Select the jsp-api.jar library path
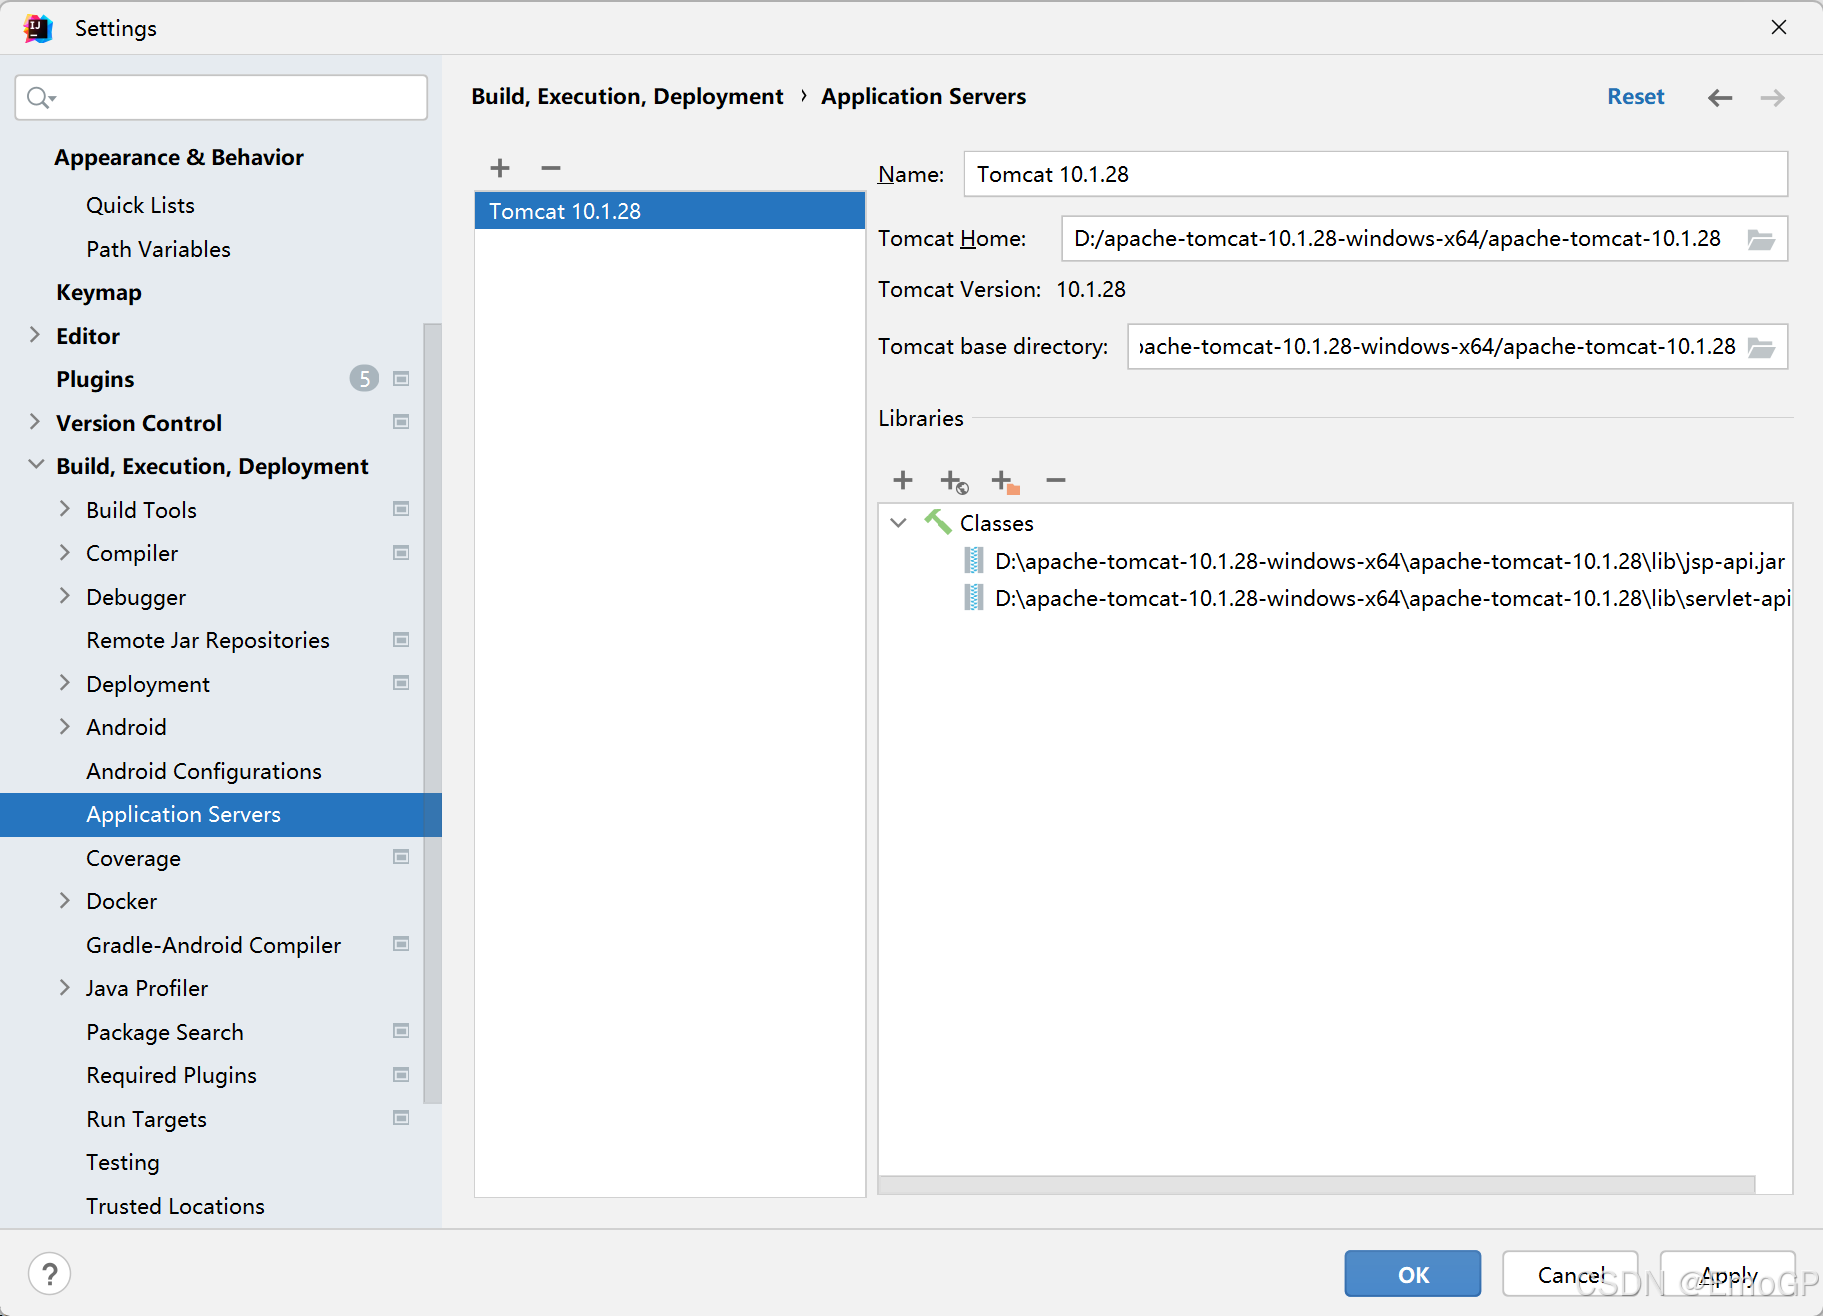This screenshot has height=1316, width=1823. coord(1390,561)
